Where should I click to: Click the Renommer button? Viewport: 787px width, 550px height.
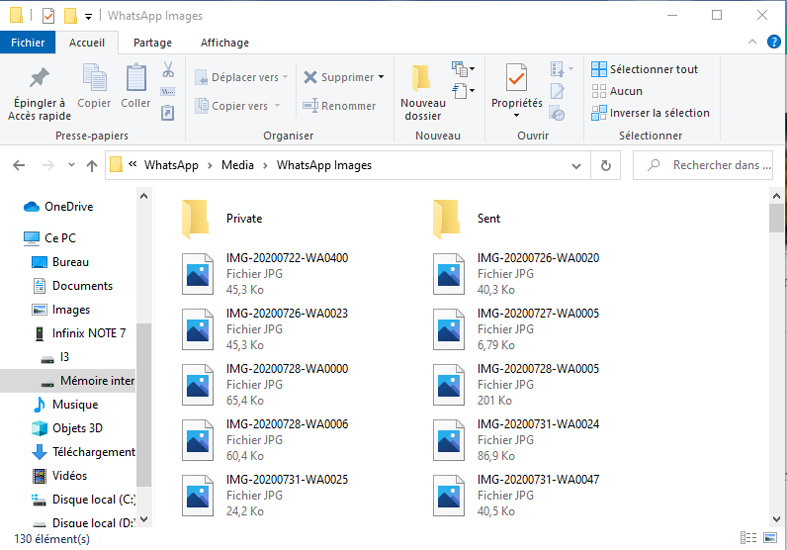point(339,106)
